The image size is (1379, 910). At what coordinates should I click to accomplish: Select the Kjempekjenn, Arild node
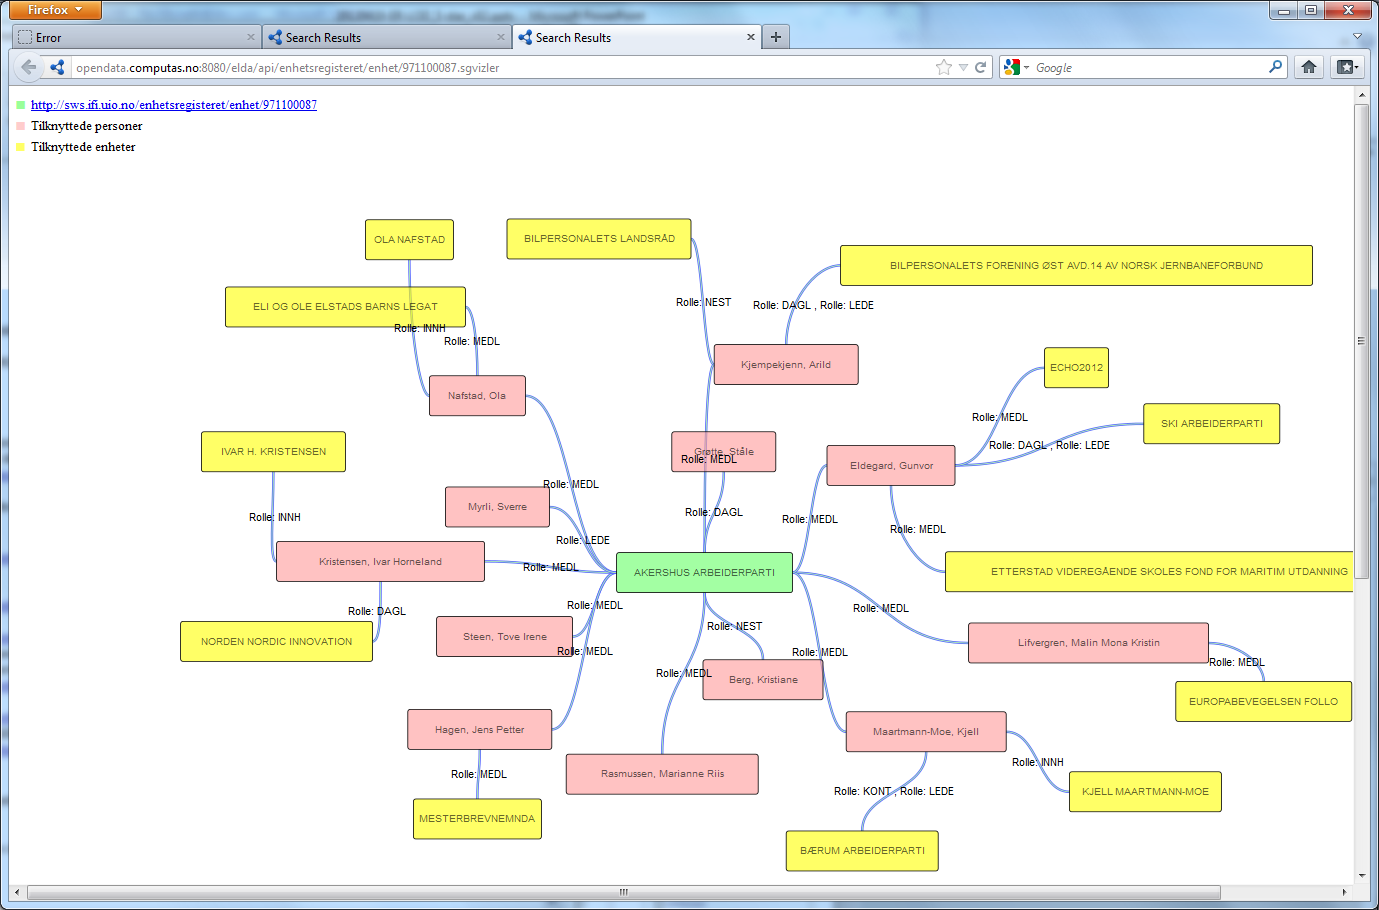click(x=786, y=365)
